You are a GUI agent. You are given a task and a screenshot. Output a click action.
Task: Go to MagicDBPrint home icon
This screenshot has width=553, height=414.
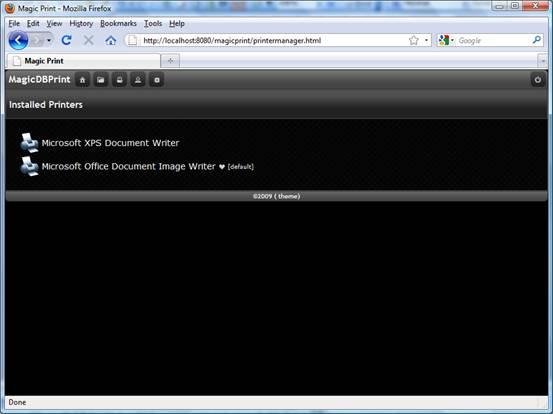[82, 80]
